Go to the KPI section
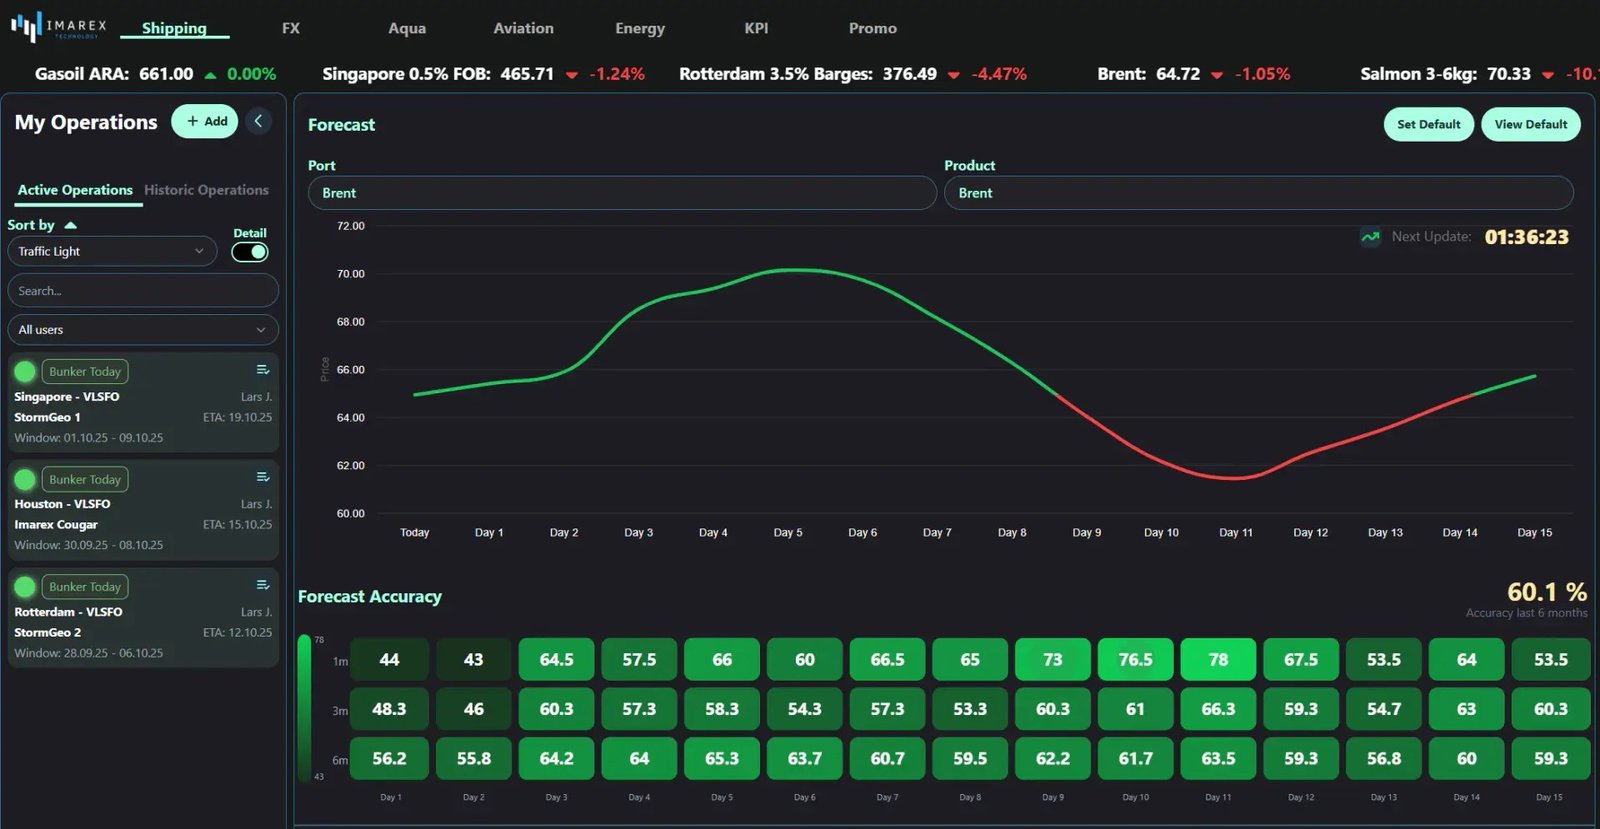Image resolution: width=1600 pixels, height=829 pixels. [x=756, y=28]
